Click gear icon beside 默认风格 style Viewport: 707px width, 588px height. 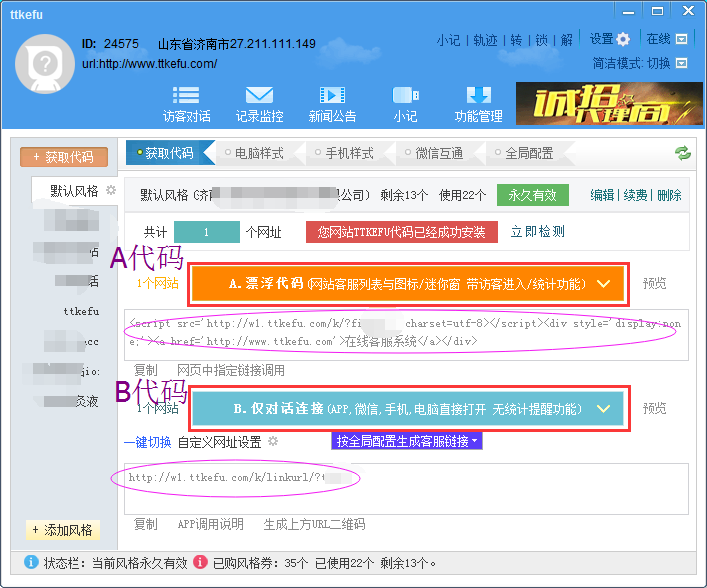coord(110,190)
